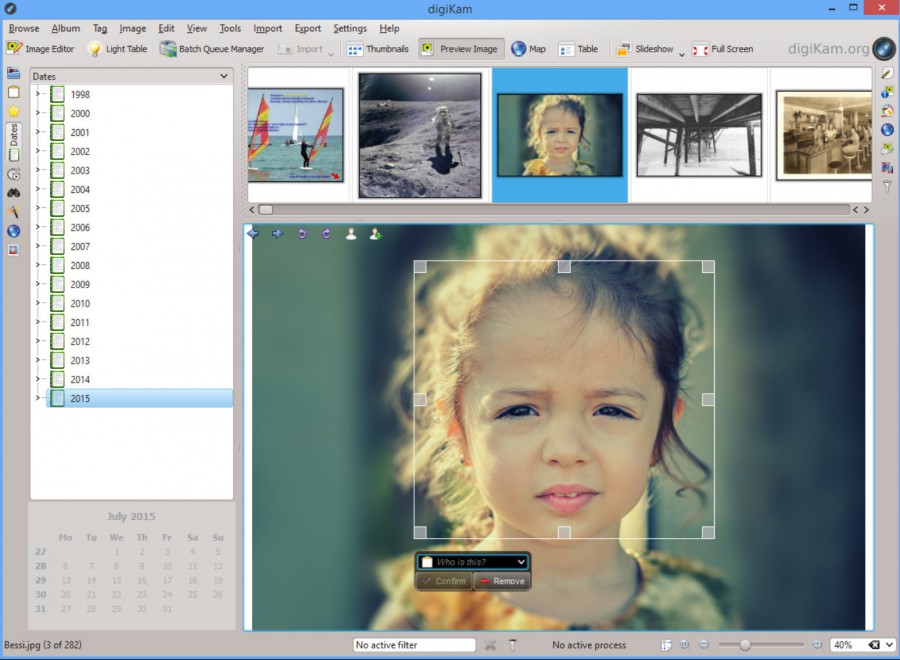
Task: Switch to Thumbnails view
Action: click(384, 48)
